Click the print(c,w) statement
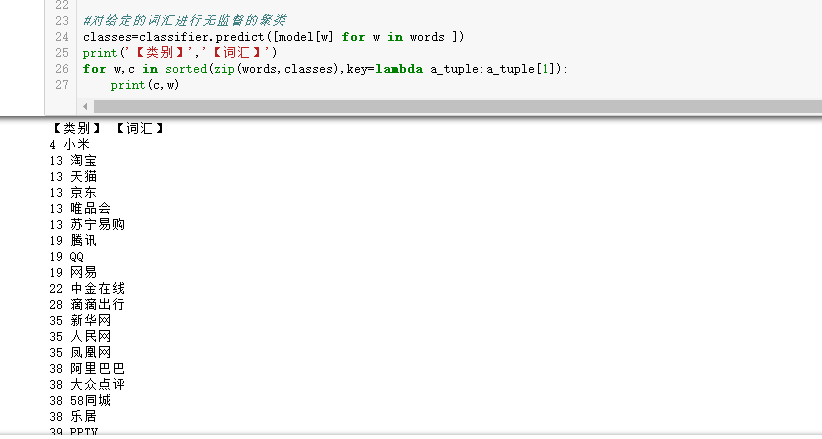This screenshot has height=439, width=822. click(x=144, y=85)
